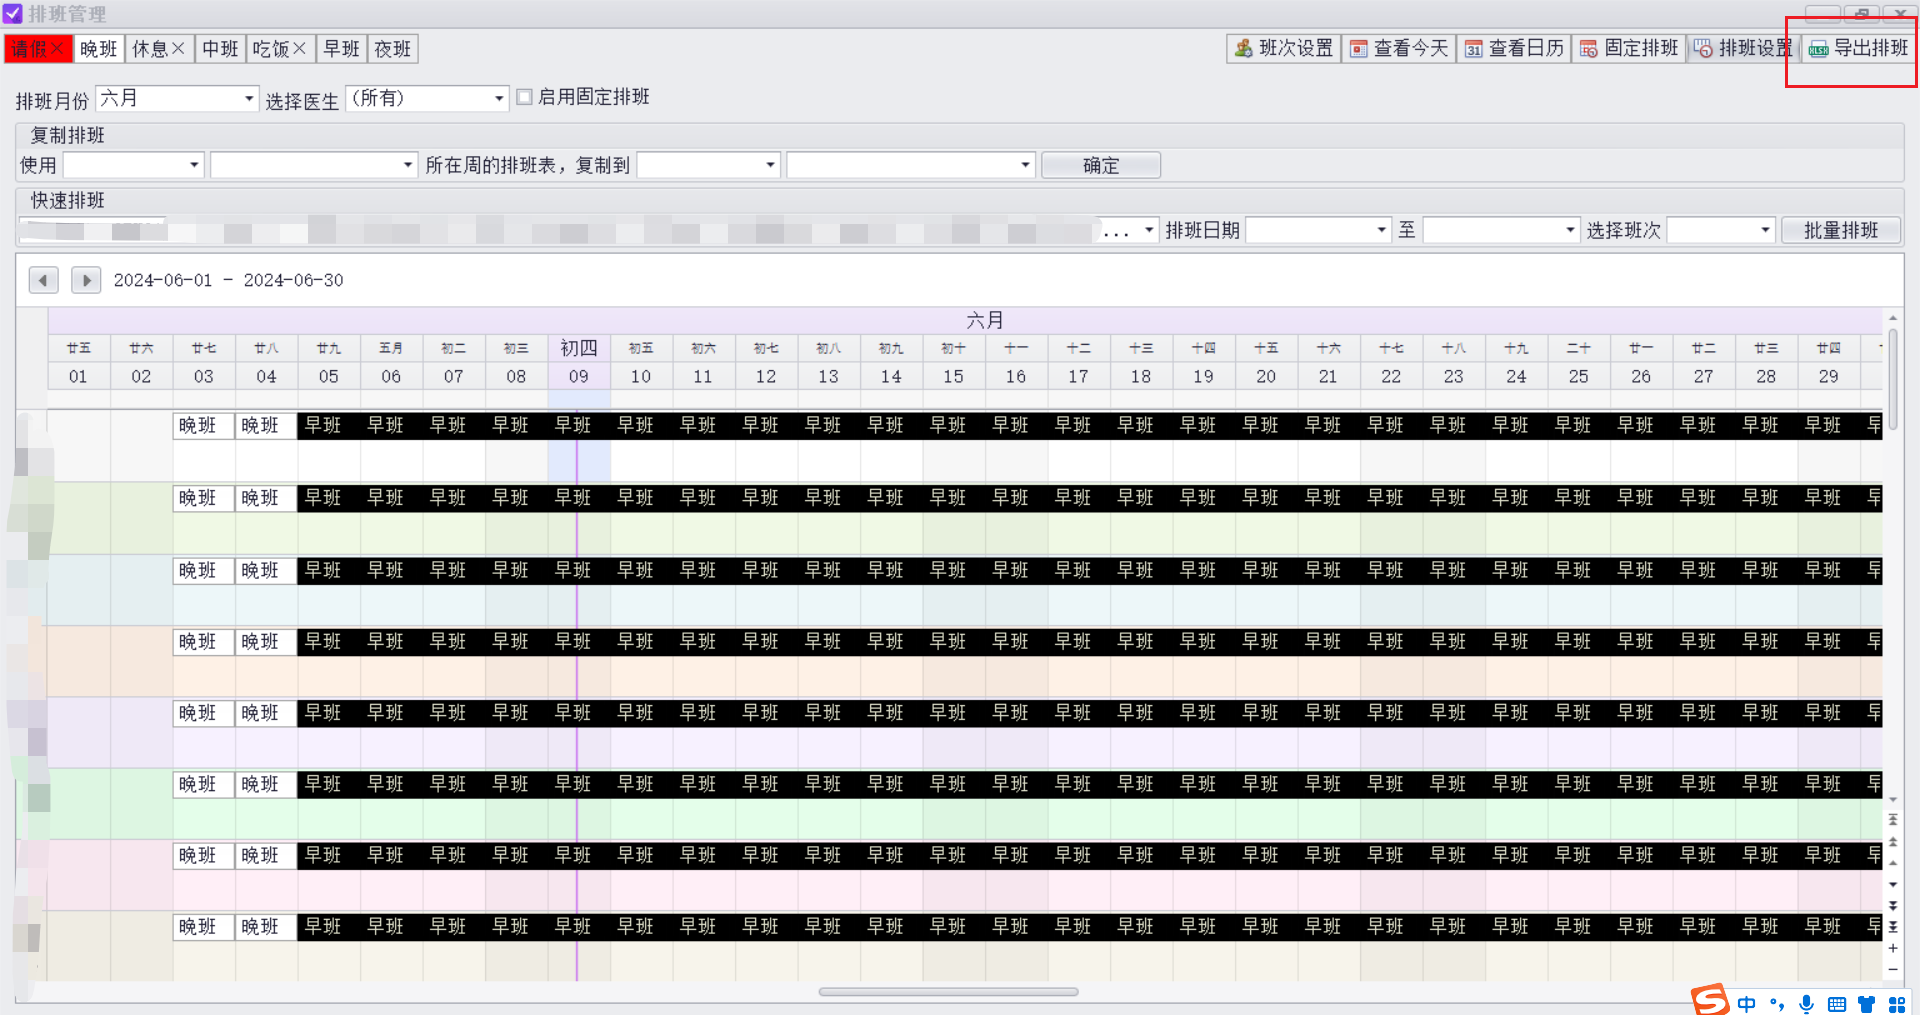
Task: Open 查看日历 calendar view
Action: [x=1513, y=48]
